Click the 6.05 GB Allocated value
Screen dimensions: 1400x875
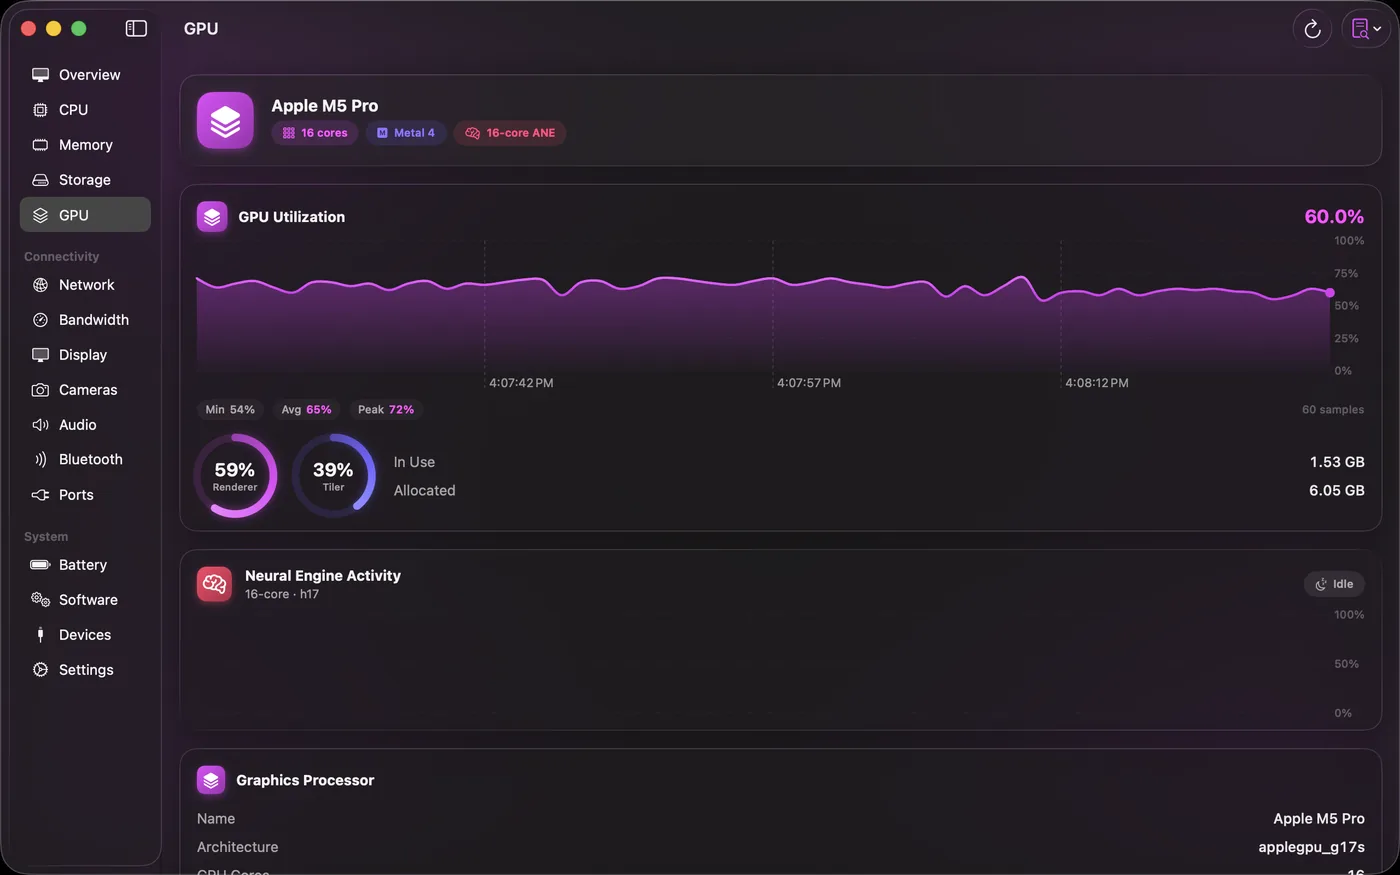coord(1337,491)
